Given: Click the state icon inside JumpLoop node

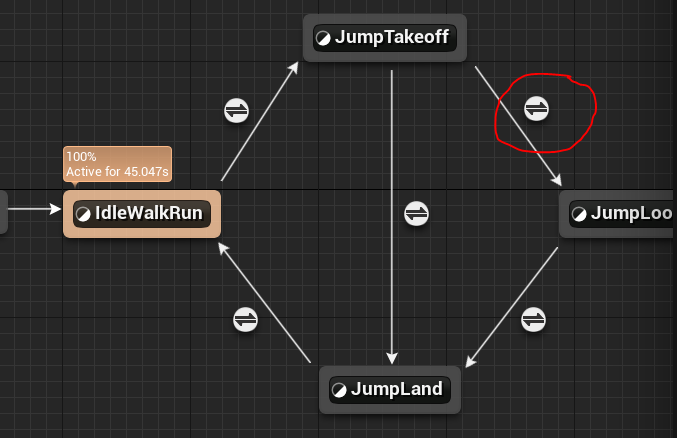Looking at the screenshot, I should 579,213.
